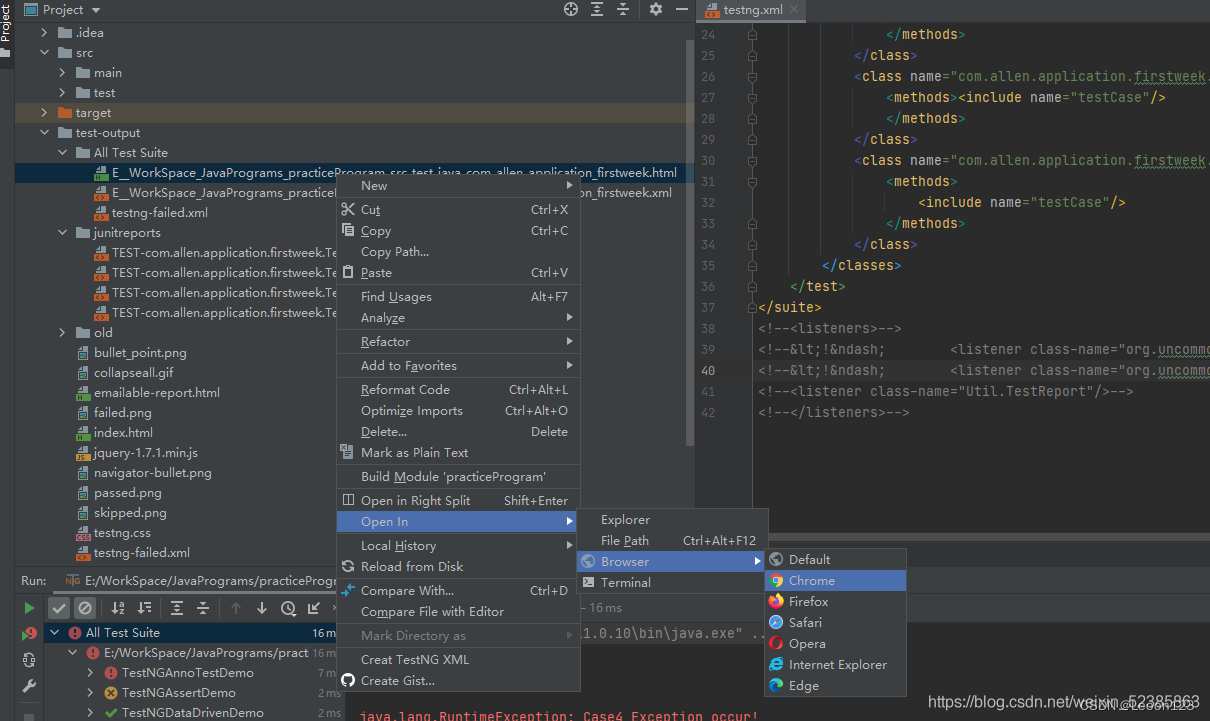Screen dimensions: 1210x721
Task: Select TestNGDataDrivenDemo test result
Action: (192, 713)
